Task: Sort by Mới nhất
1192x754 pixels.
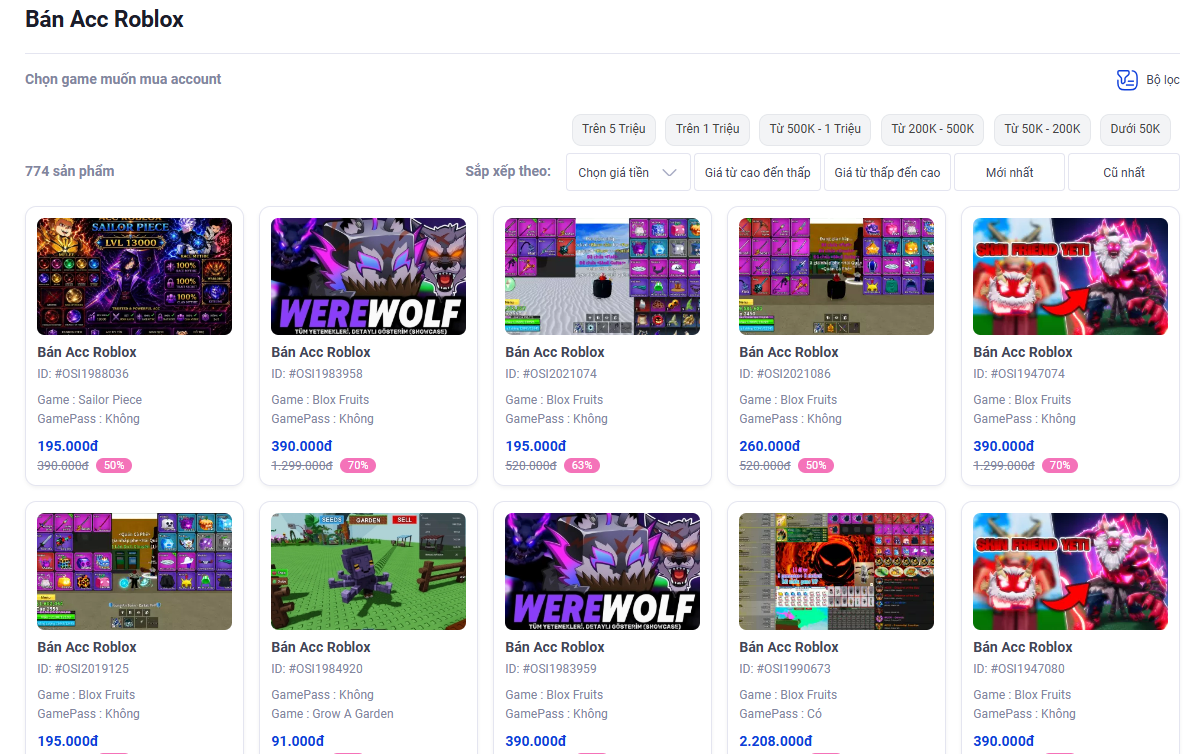Action: pos(1010,173)
